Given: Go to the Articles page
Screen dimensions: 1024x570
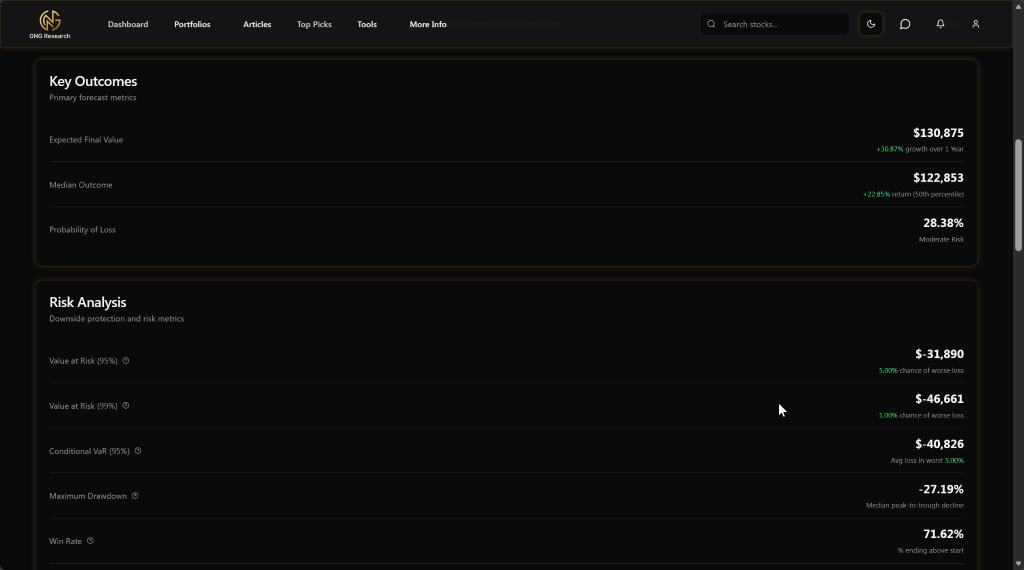Looking at the screenshot, I should click(x=257, y=24).
